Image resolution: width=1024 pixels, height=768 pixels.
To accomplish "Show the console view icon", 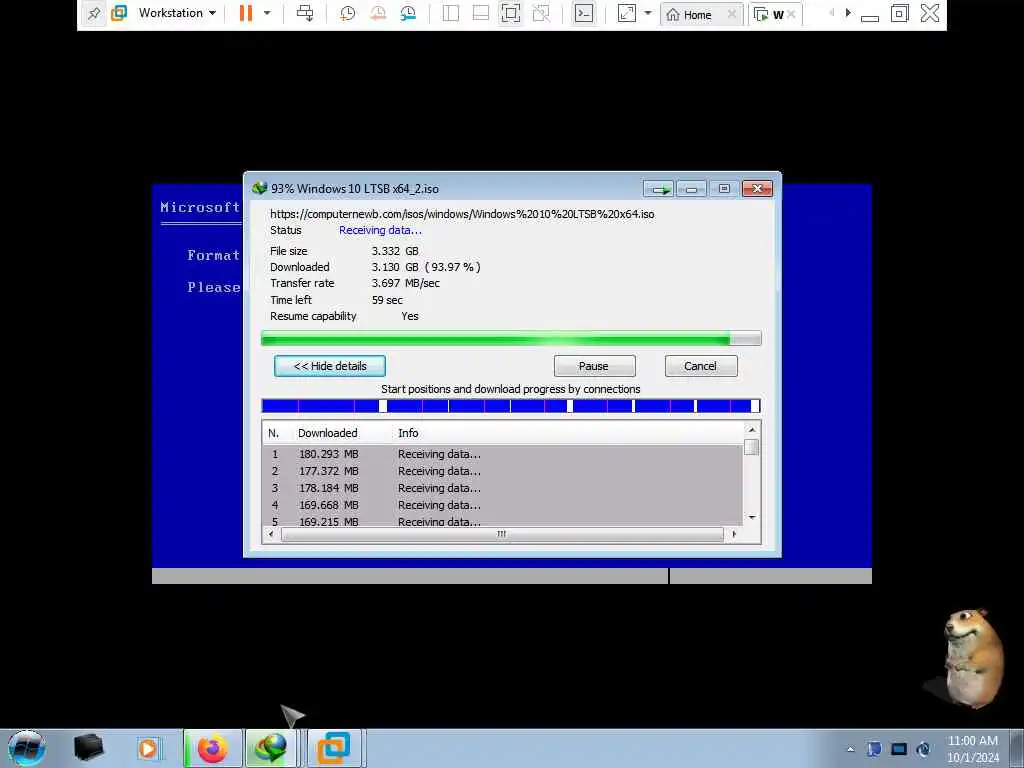I will (584, 13).
